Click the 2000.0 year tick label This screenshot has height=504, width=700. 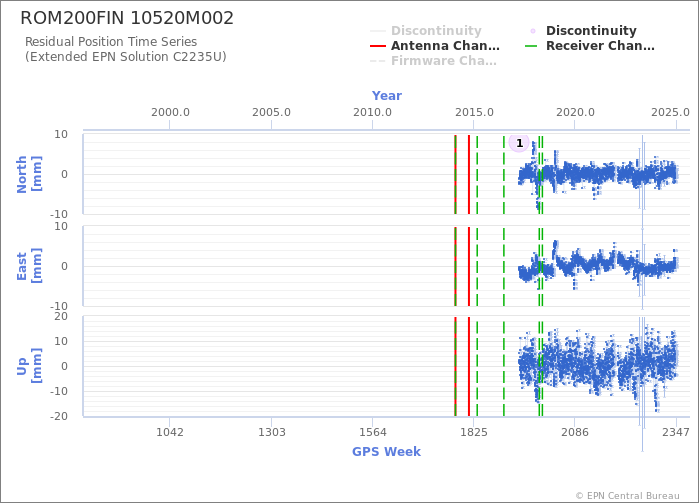pos(170,112)
